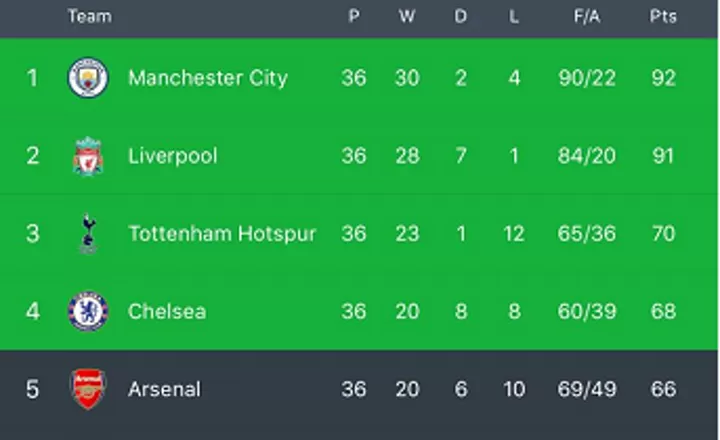This screenshot has width=720, height=440.
Task: Sort by the Pts column header
Action: click(663, 17)
